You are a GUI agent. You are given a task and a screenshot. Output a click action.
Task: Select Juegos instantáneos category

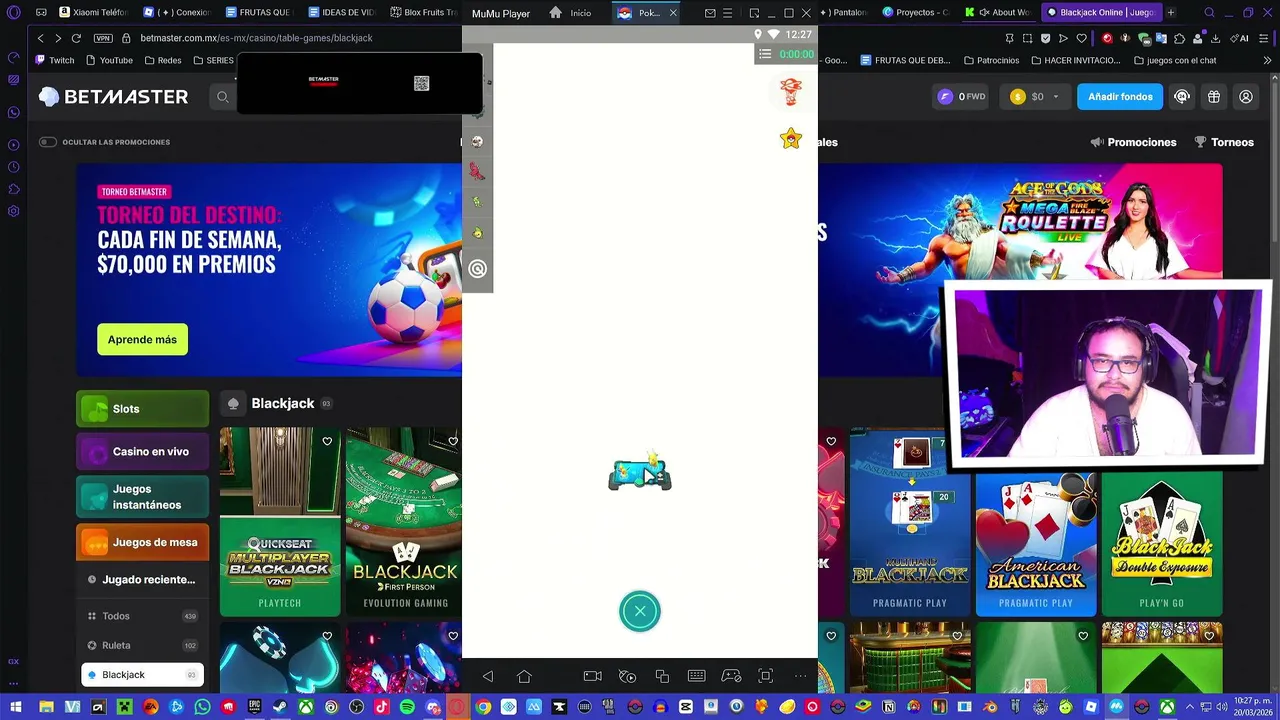[142, 497]
